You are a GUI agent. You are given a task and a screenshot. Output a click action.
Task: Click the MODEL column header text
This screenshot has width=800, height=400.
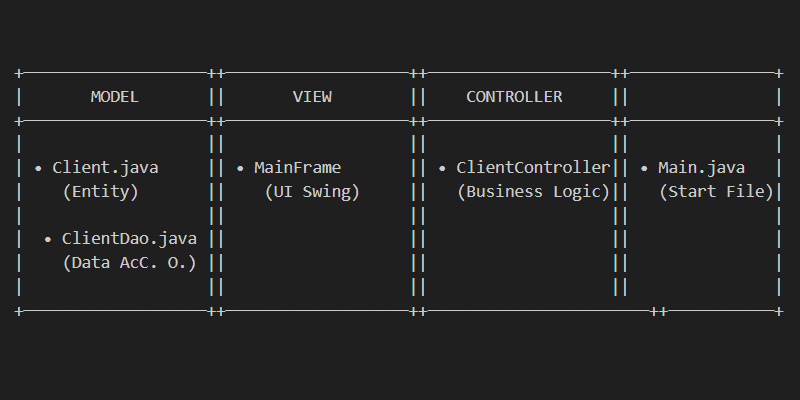[x=115, y=97]
